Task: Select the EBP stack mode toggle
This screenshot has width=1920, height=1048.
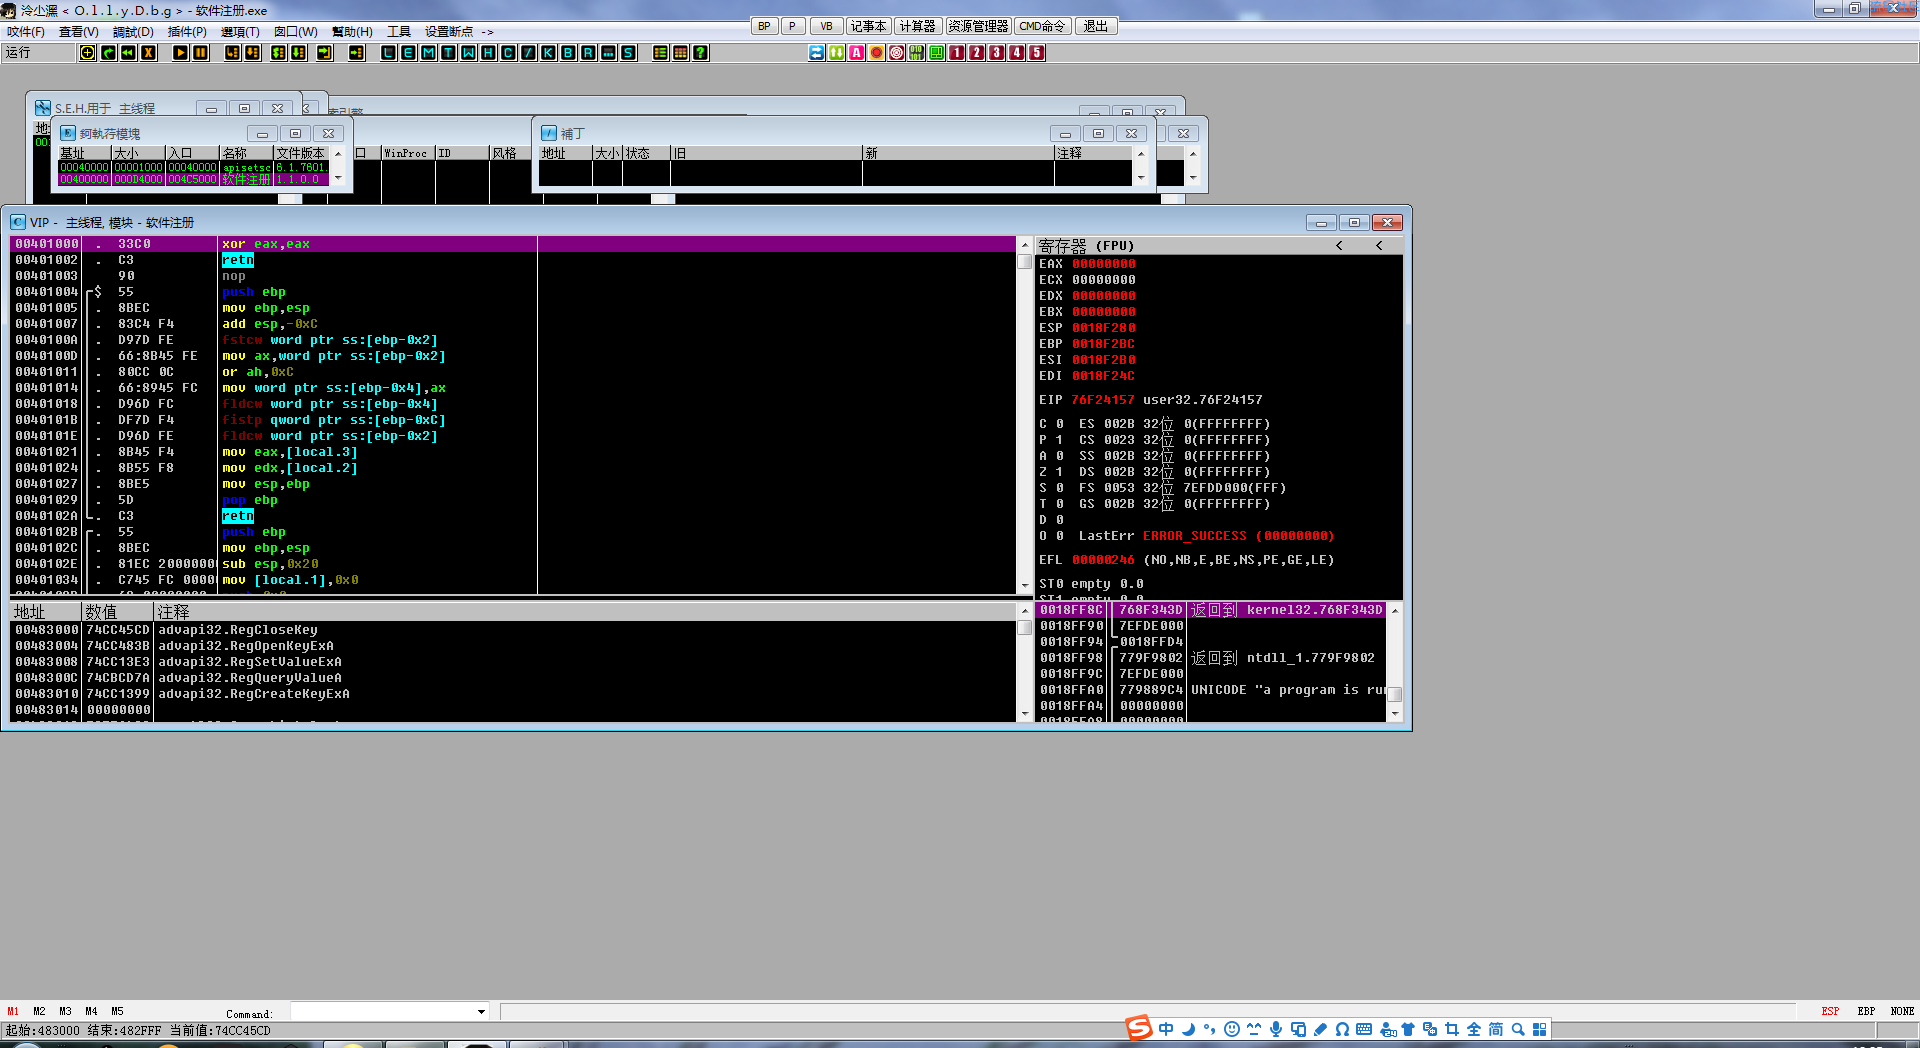Action: pyautogui.click(x=1866, y=1012)
